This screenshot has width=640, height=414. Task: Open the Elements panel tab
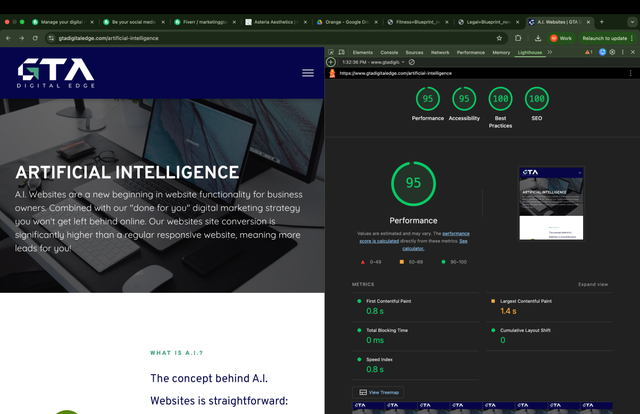tap(362, 52)
